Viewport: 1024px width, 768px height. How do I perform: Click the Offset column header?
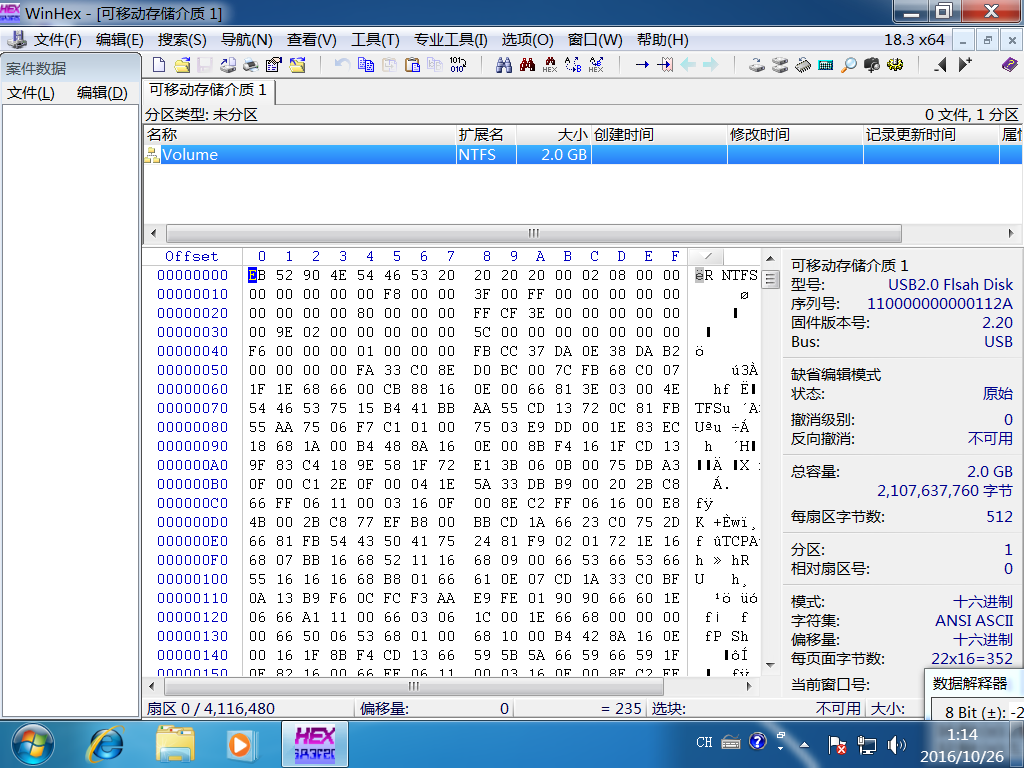click(191, 256)
